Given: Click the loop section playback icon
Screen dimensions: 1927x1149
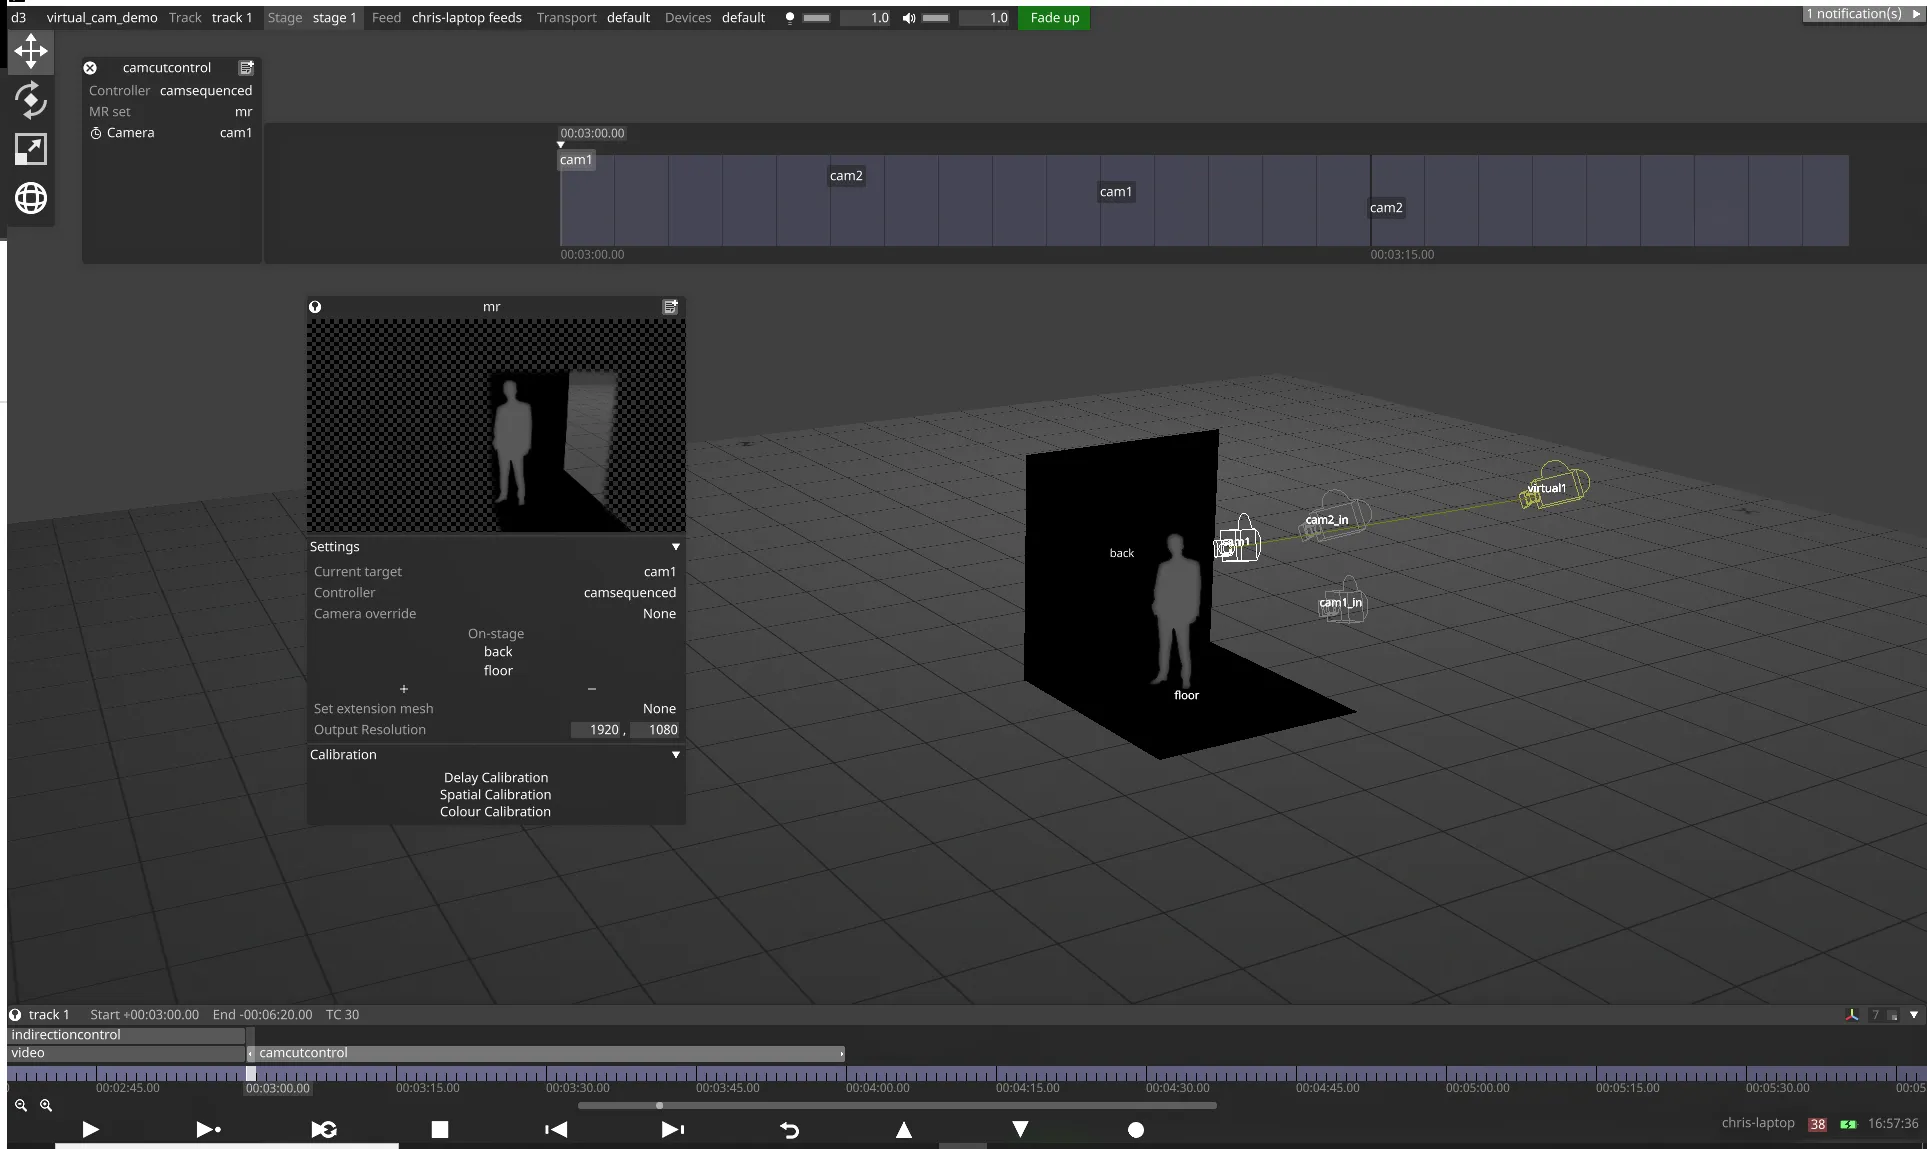Looking at the screenshot, I should point(324,1129).
